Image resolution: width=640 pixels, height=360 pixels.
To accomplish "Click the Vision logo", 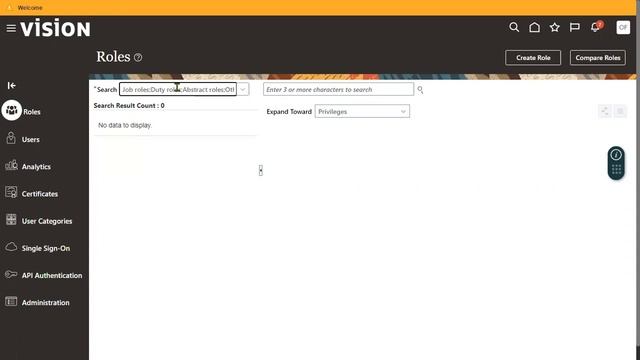I will (x=55, y=28).
